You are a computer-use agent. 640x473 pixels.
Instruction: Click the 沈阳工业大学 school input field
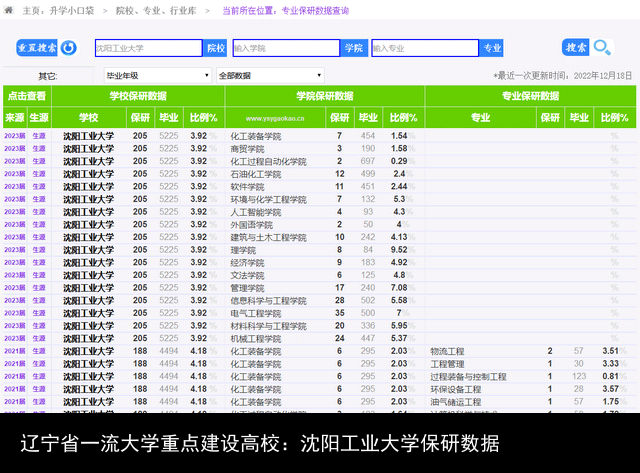[x=149, y=48]
